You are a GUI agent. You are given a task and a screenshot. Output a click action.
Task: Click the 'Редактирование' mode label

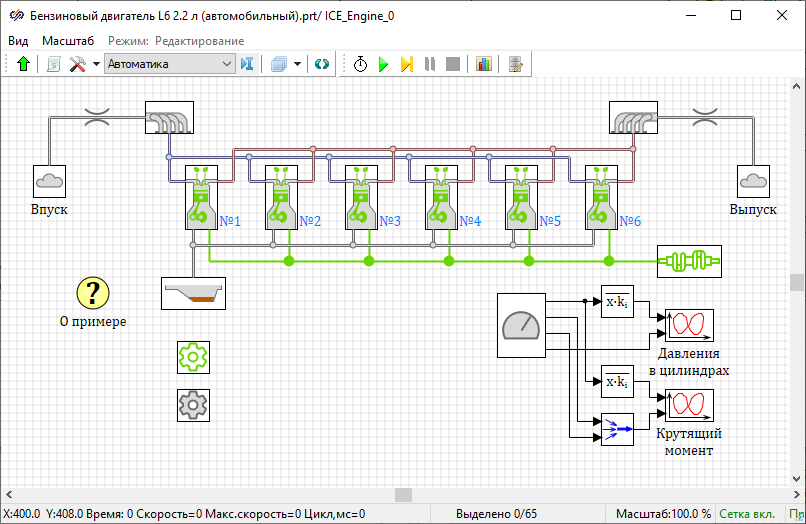(198, 41)
